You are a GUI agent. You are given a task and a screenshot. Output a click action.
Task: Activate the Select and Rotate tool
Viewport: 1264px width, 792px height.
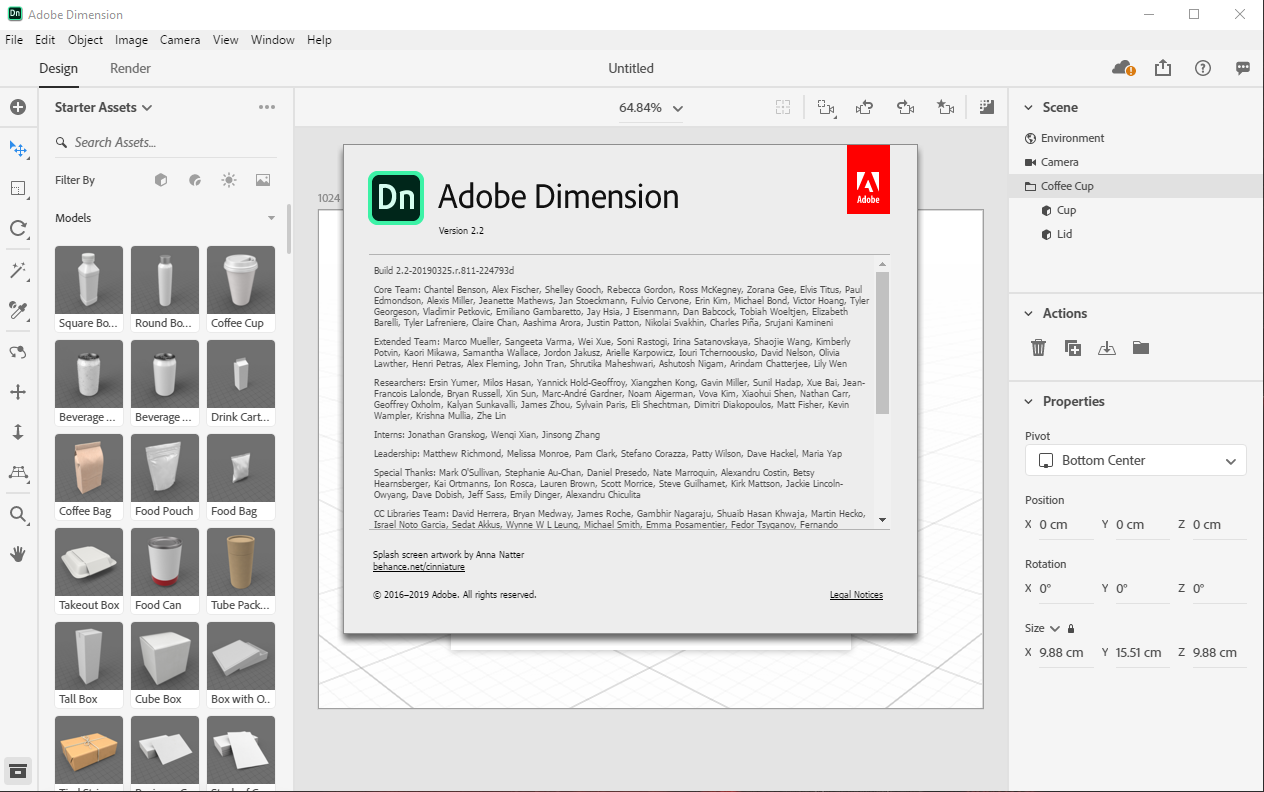[x=17, y=228]
